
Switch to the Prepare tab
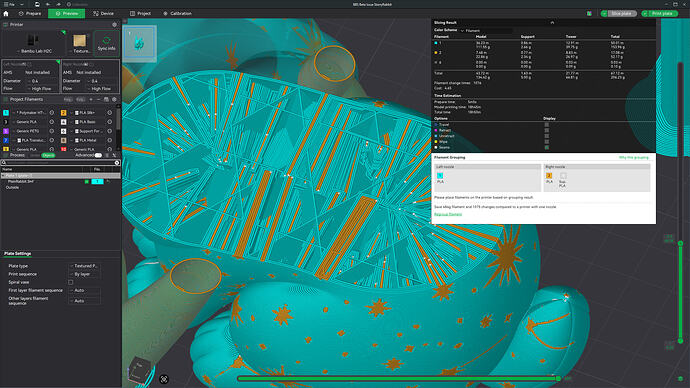tap(30, 14)
